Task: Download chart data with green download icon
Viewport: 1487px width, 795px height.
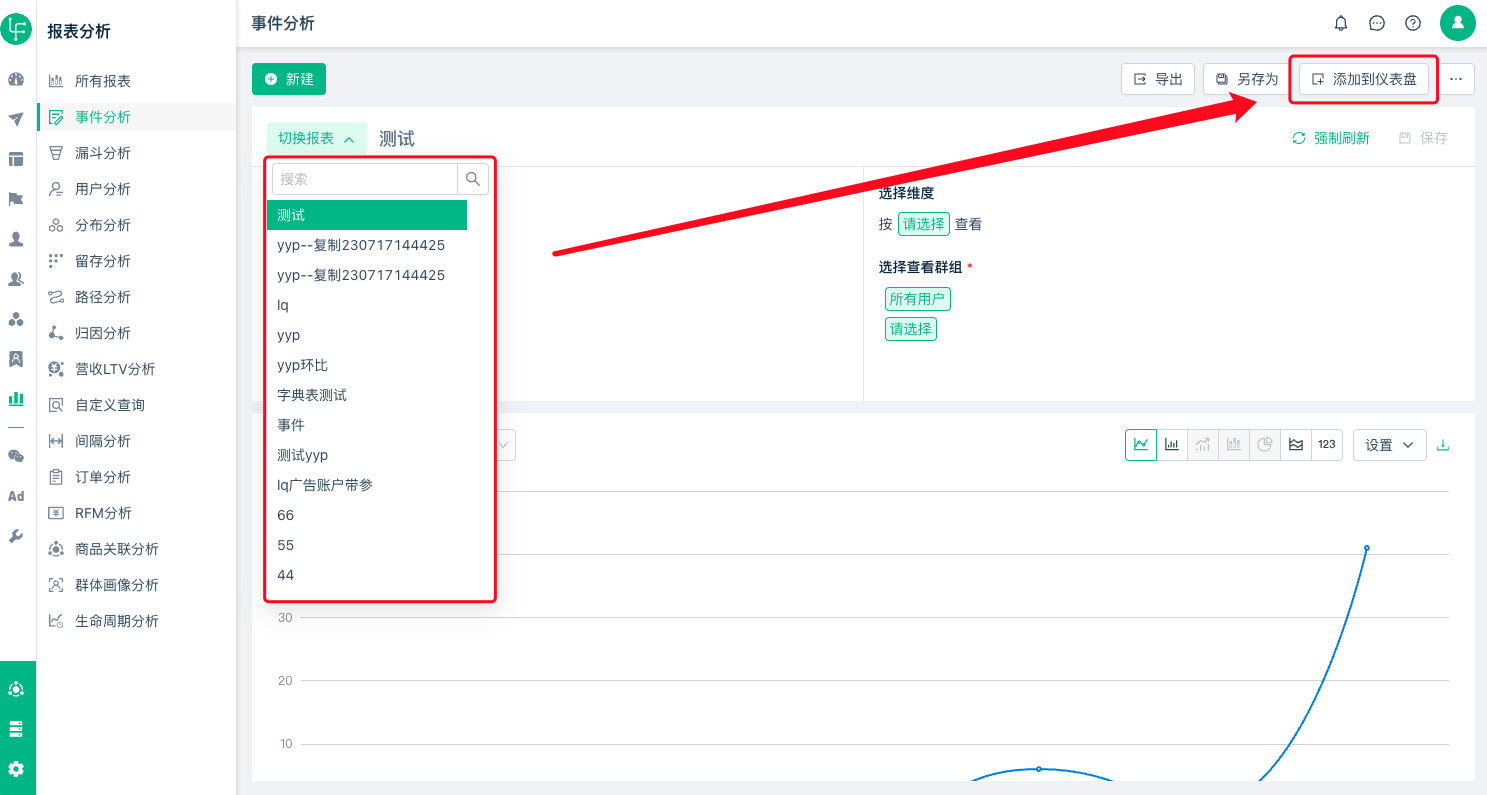Action: tap(1443, 445)
